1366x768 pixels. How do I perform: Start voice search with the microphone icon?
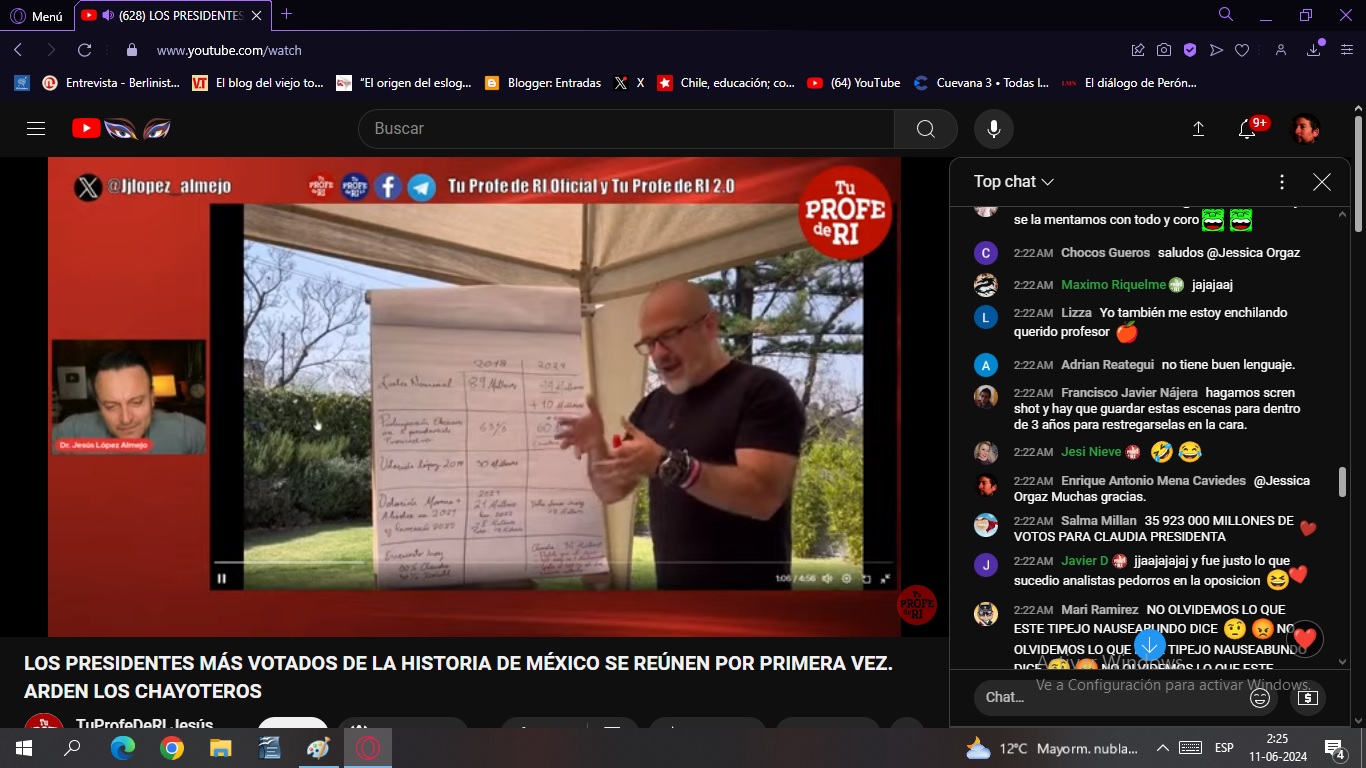click(x=994, y=128)
